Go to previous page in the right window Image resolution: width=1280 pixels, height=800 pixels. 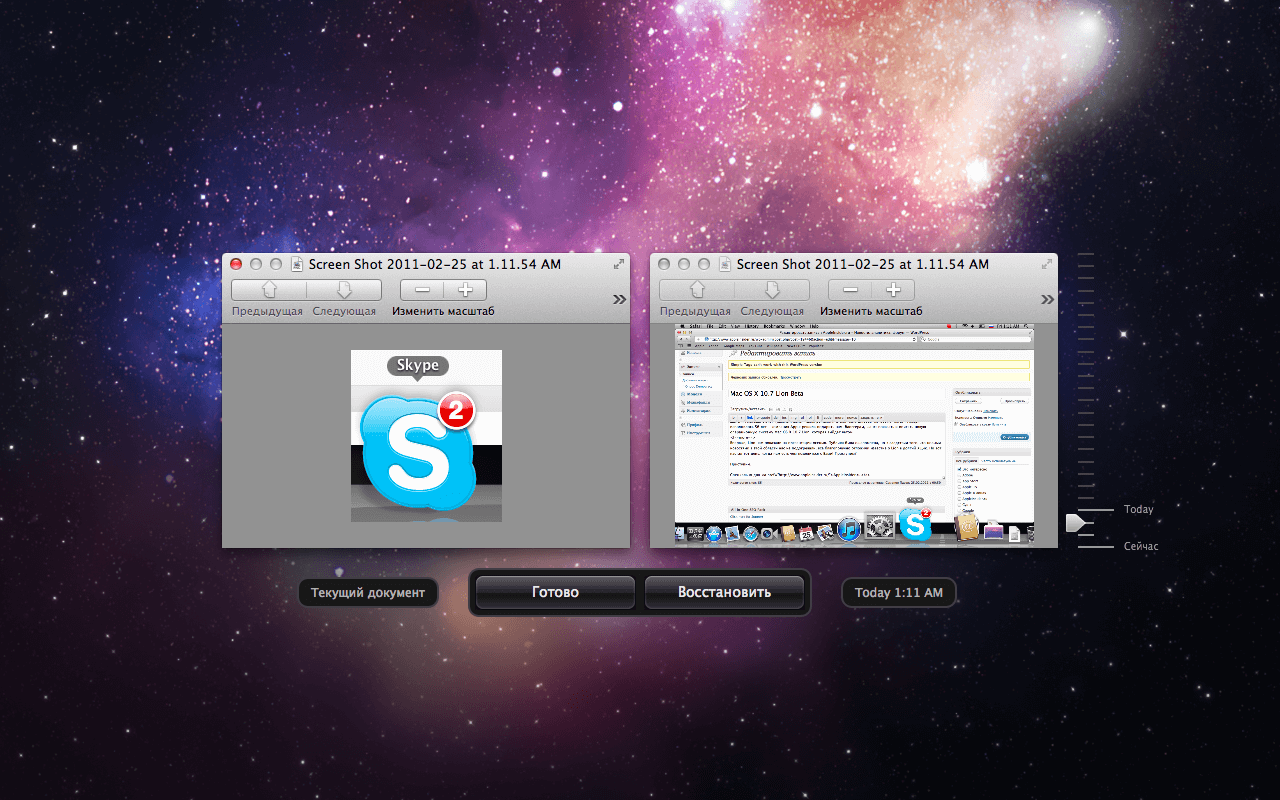click(x=697, y=290)
